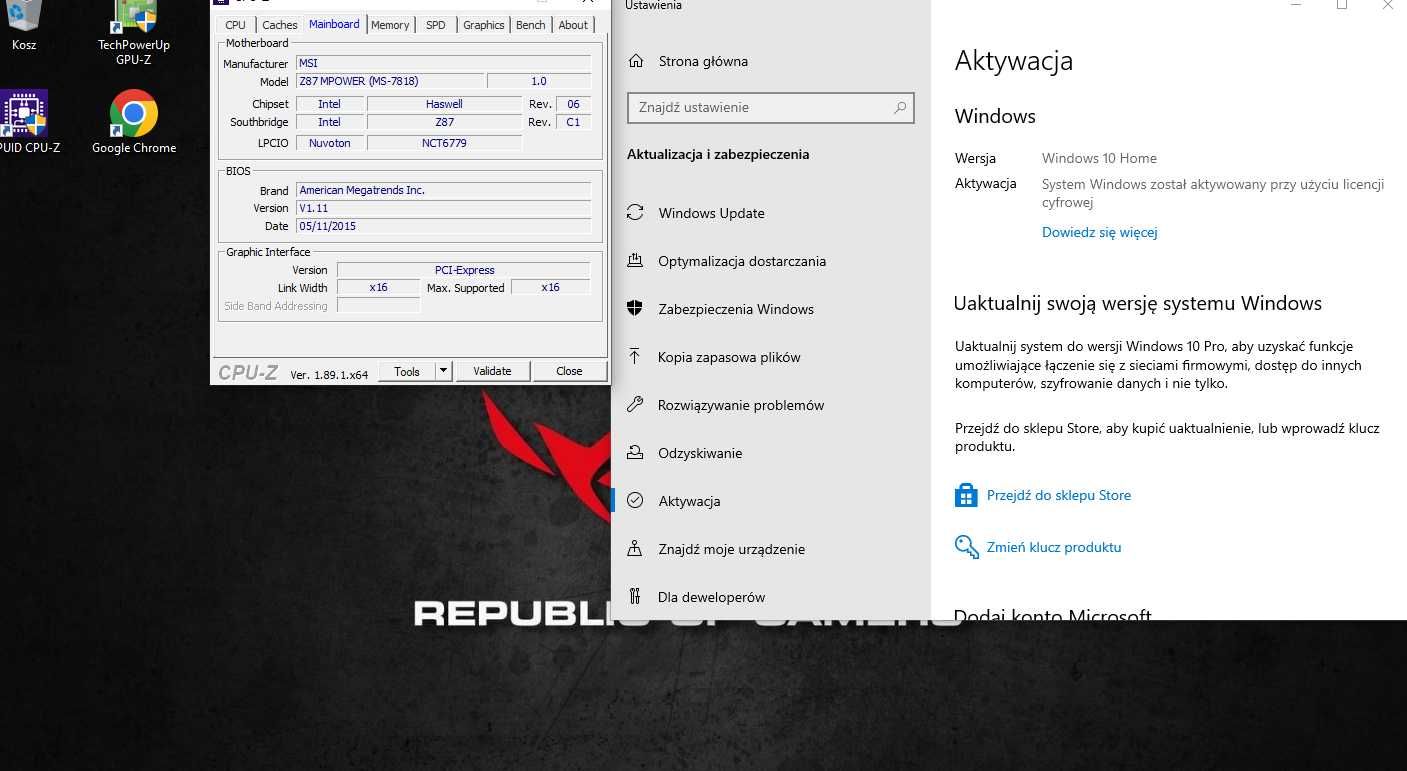Viewport: 1407px width, 771px height.
Task: Click the wrench icon for Rozwiązywanie problemów
Action: [x=635, y=405]
